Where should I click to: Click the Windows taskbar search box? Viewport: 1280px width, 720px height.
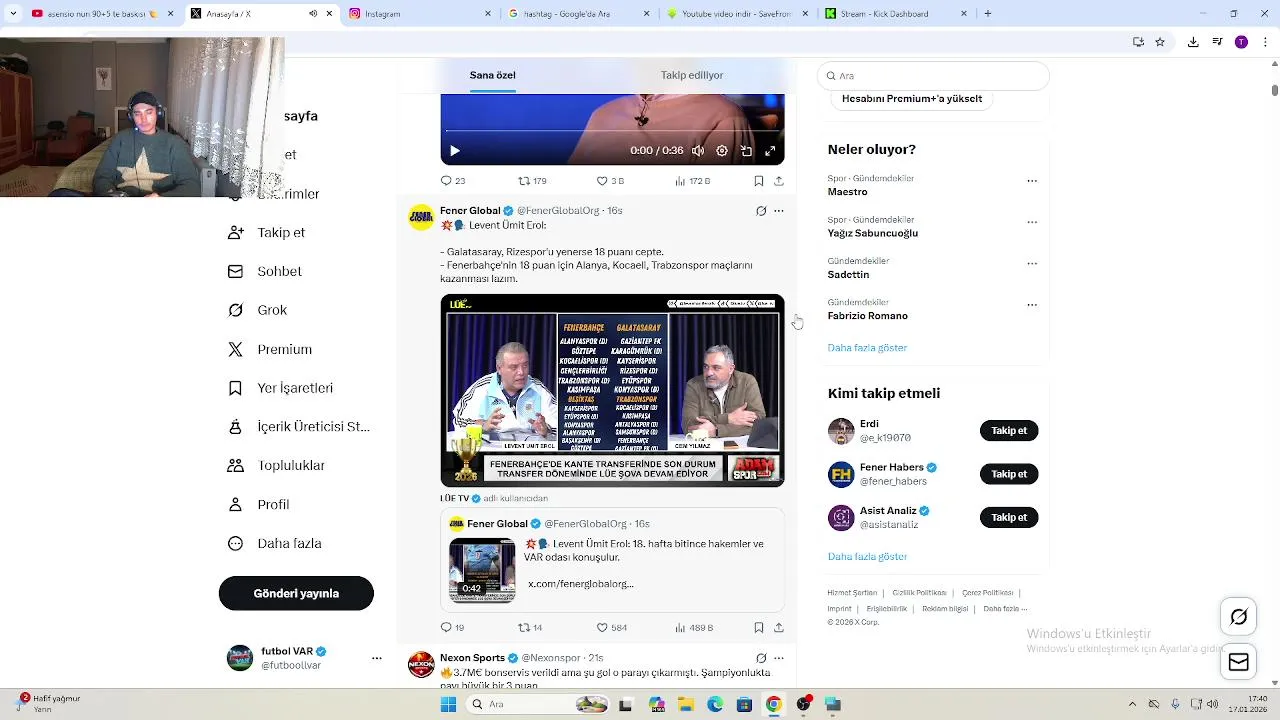pyautogui.click(x=538, y=705)
